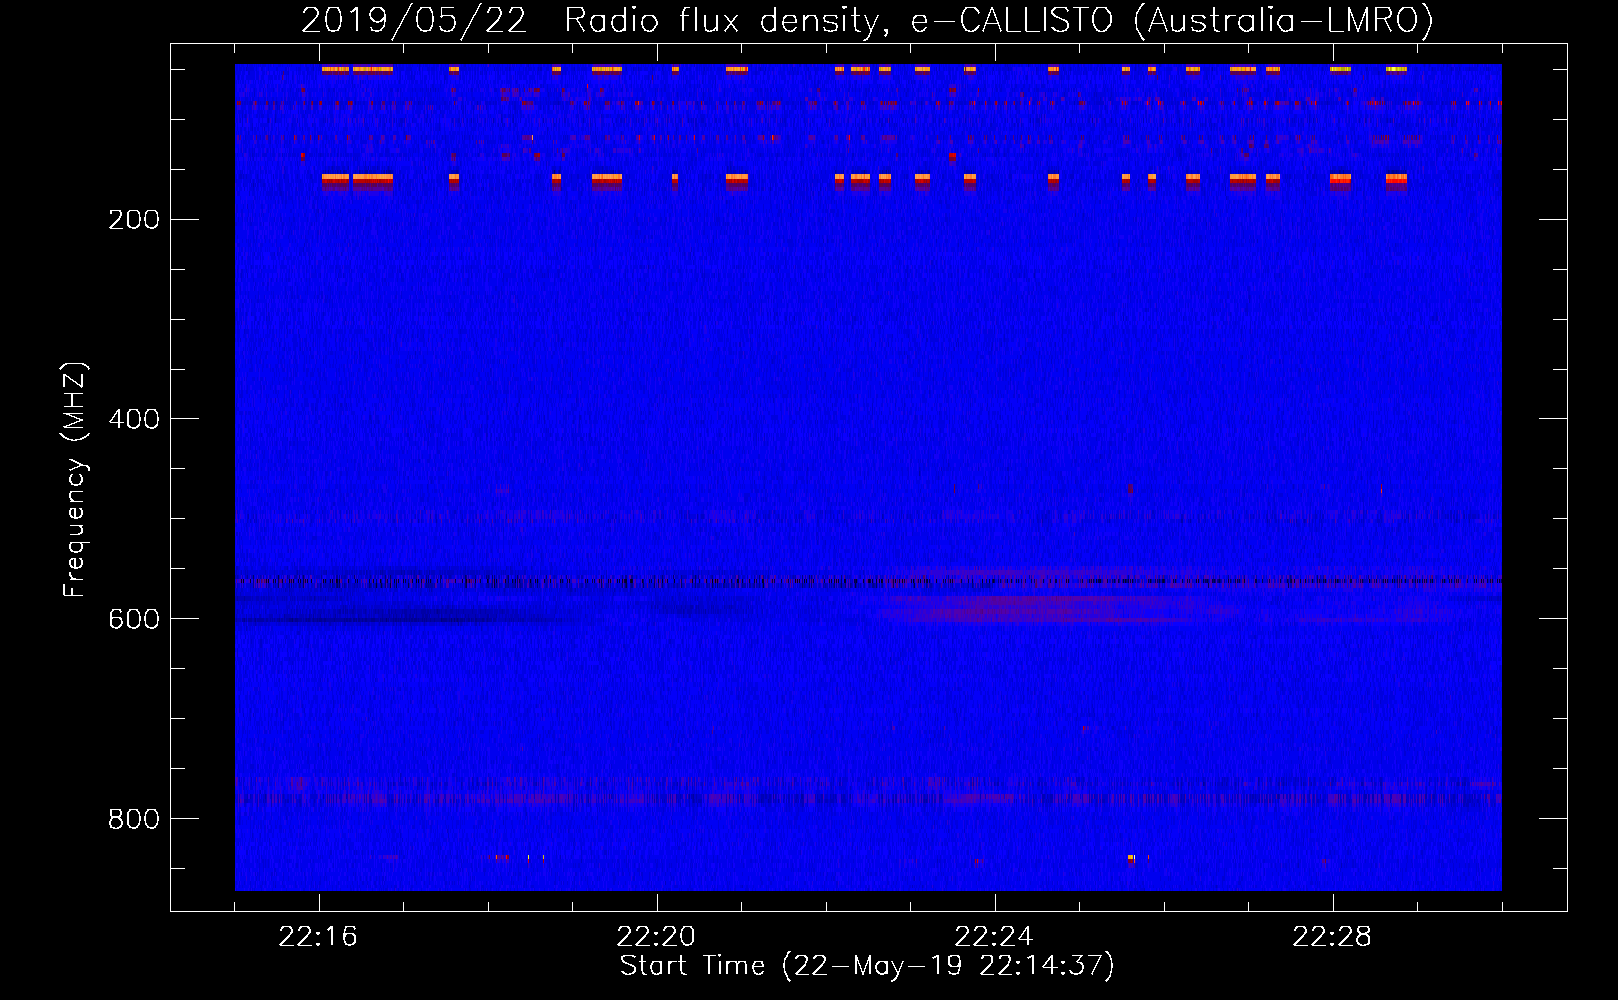The width and height of the screenshot is (1618, 1000).
Task: Click the 400 frequency tick label
Action: (x=134, y=419)
